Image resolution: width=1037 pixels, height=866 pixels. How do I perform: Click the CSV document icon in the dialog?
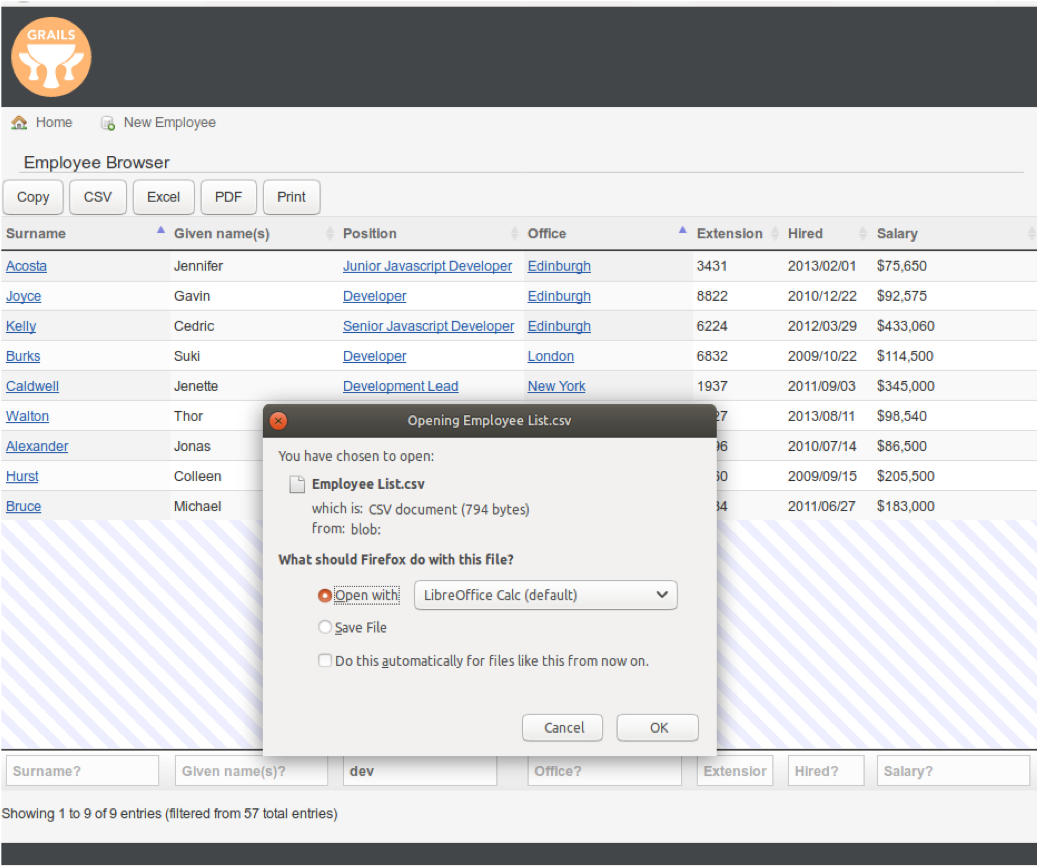coord(297,484)
